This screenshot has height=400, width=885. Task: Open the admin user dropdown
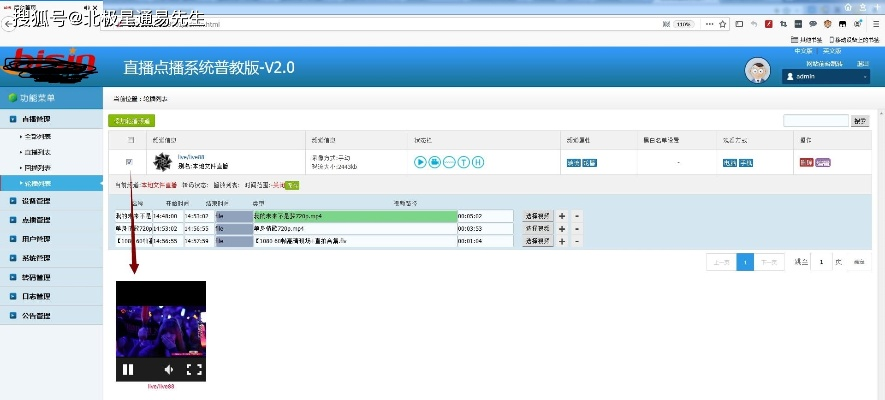coord(827,76)
